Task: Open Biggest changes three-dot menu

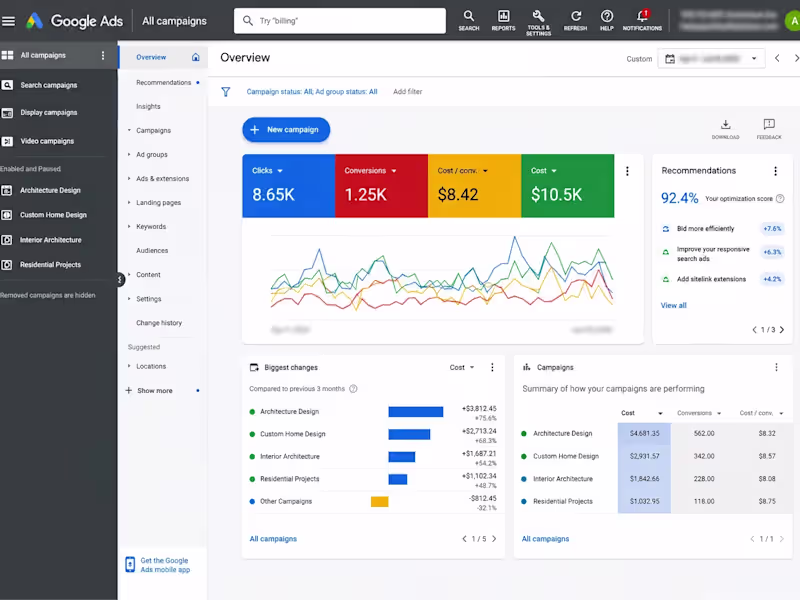Action: tap(492, 367)
